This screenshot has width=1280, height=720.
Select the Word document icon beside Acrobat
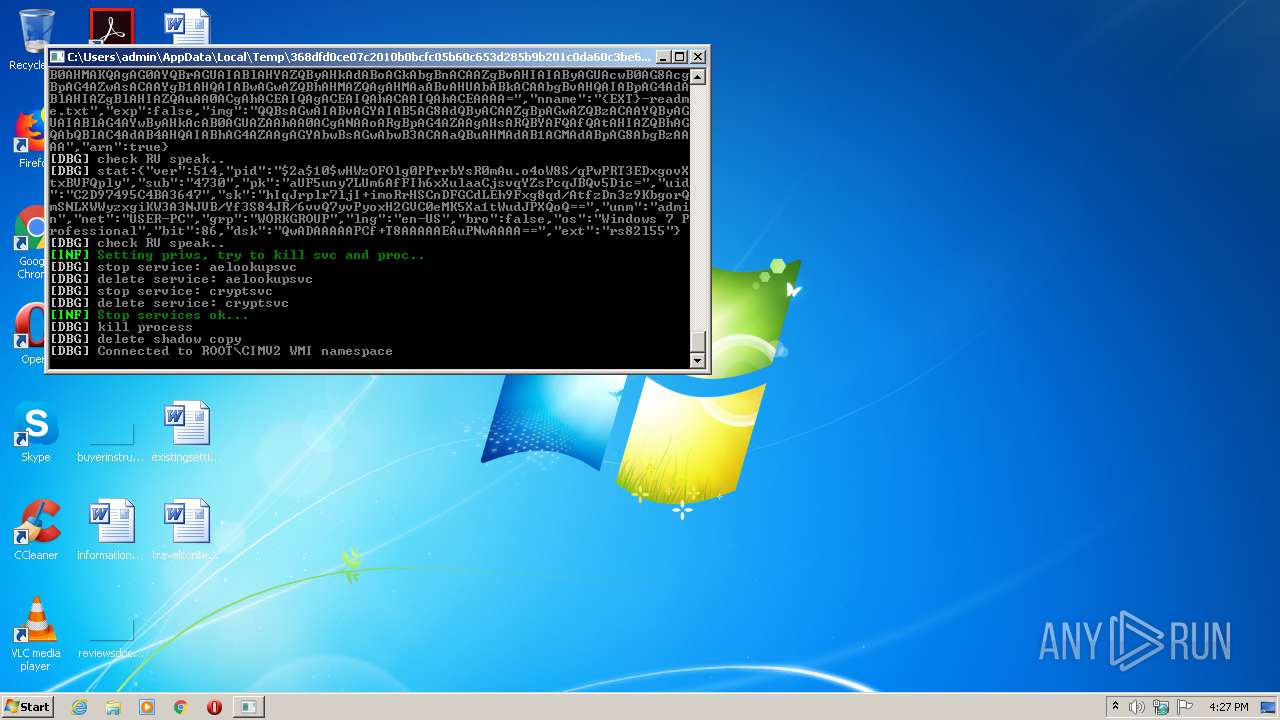click(186, 27)
